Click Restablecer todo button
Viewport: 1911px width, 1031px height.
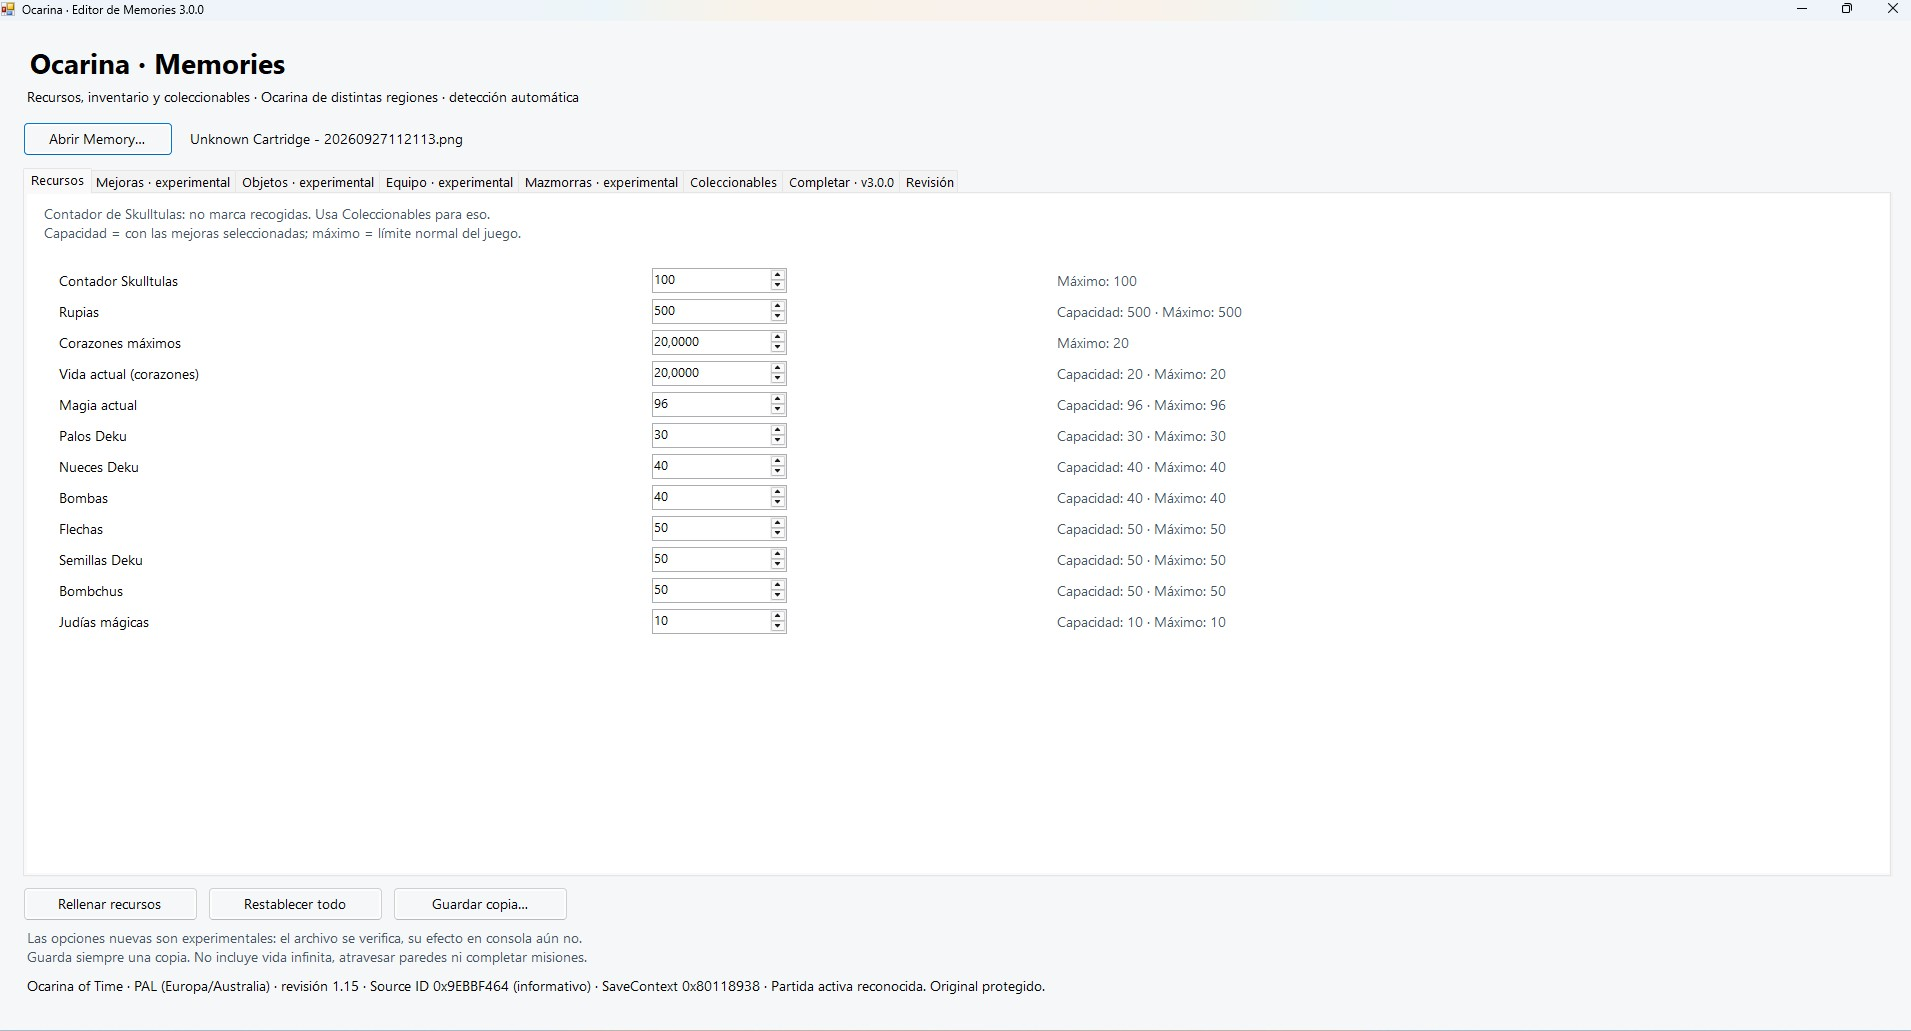pyautogui.click(x=295, y=904)
